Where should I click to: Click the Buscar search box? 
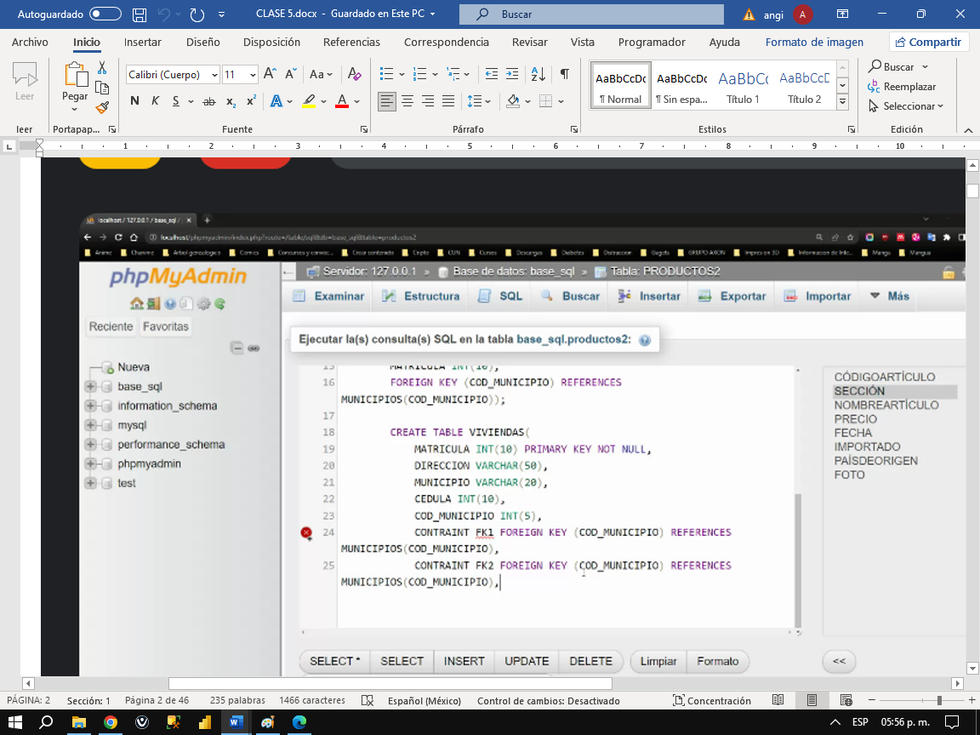click(591, 14)
